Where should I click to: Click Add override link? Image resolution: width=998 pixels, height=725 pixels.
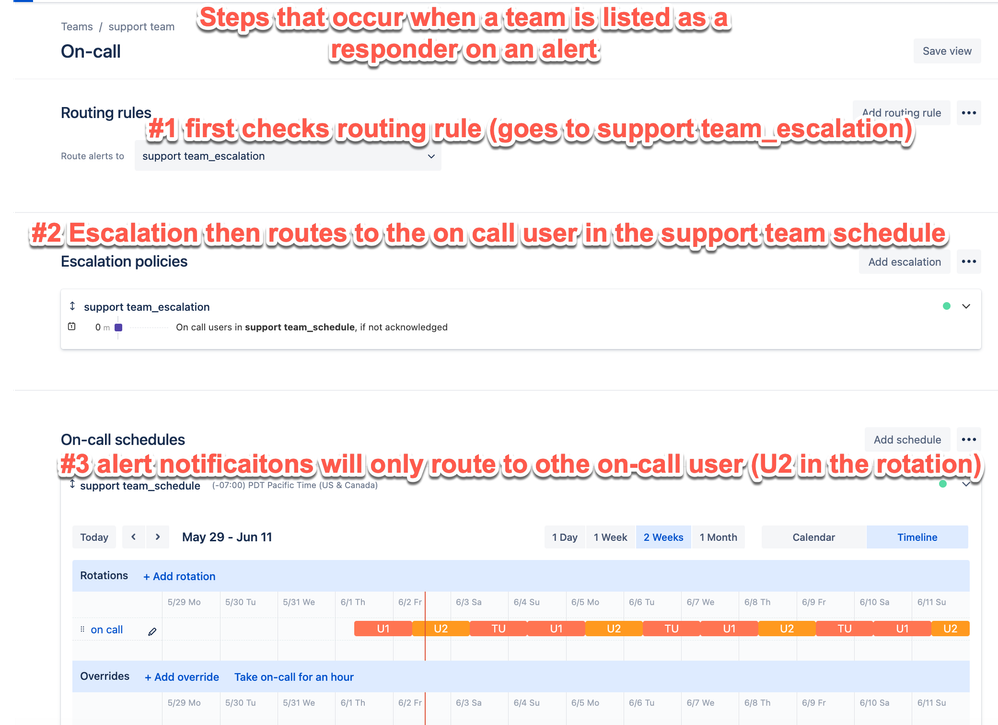click(x=181, y=677)
